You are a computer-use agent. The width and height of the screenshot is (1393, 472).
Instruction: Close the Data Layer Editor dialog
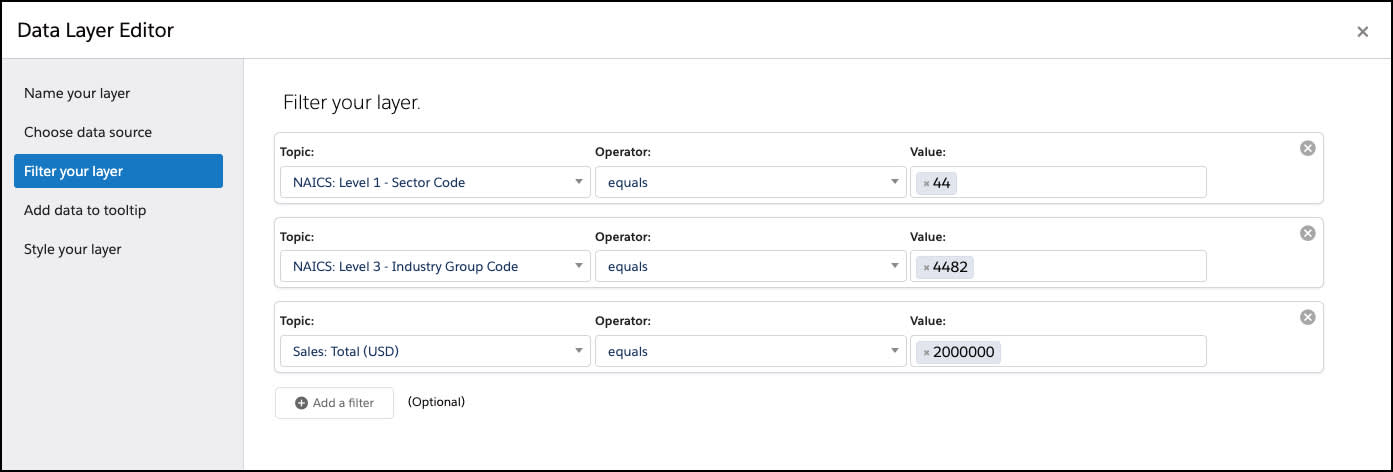[x=1362, y=31]
